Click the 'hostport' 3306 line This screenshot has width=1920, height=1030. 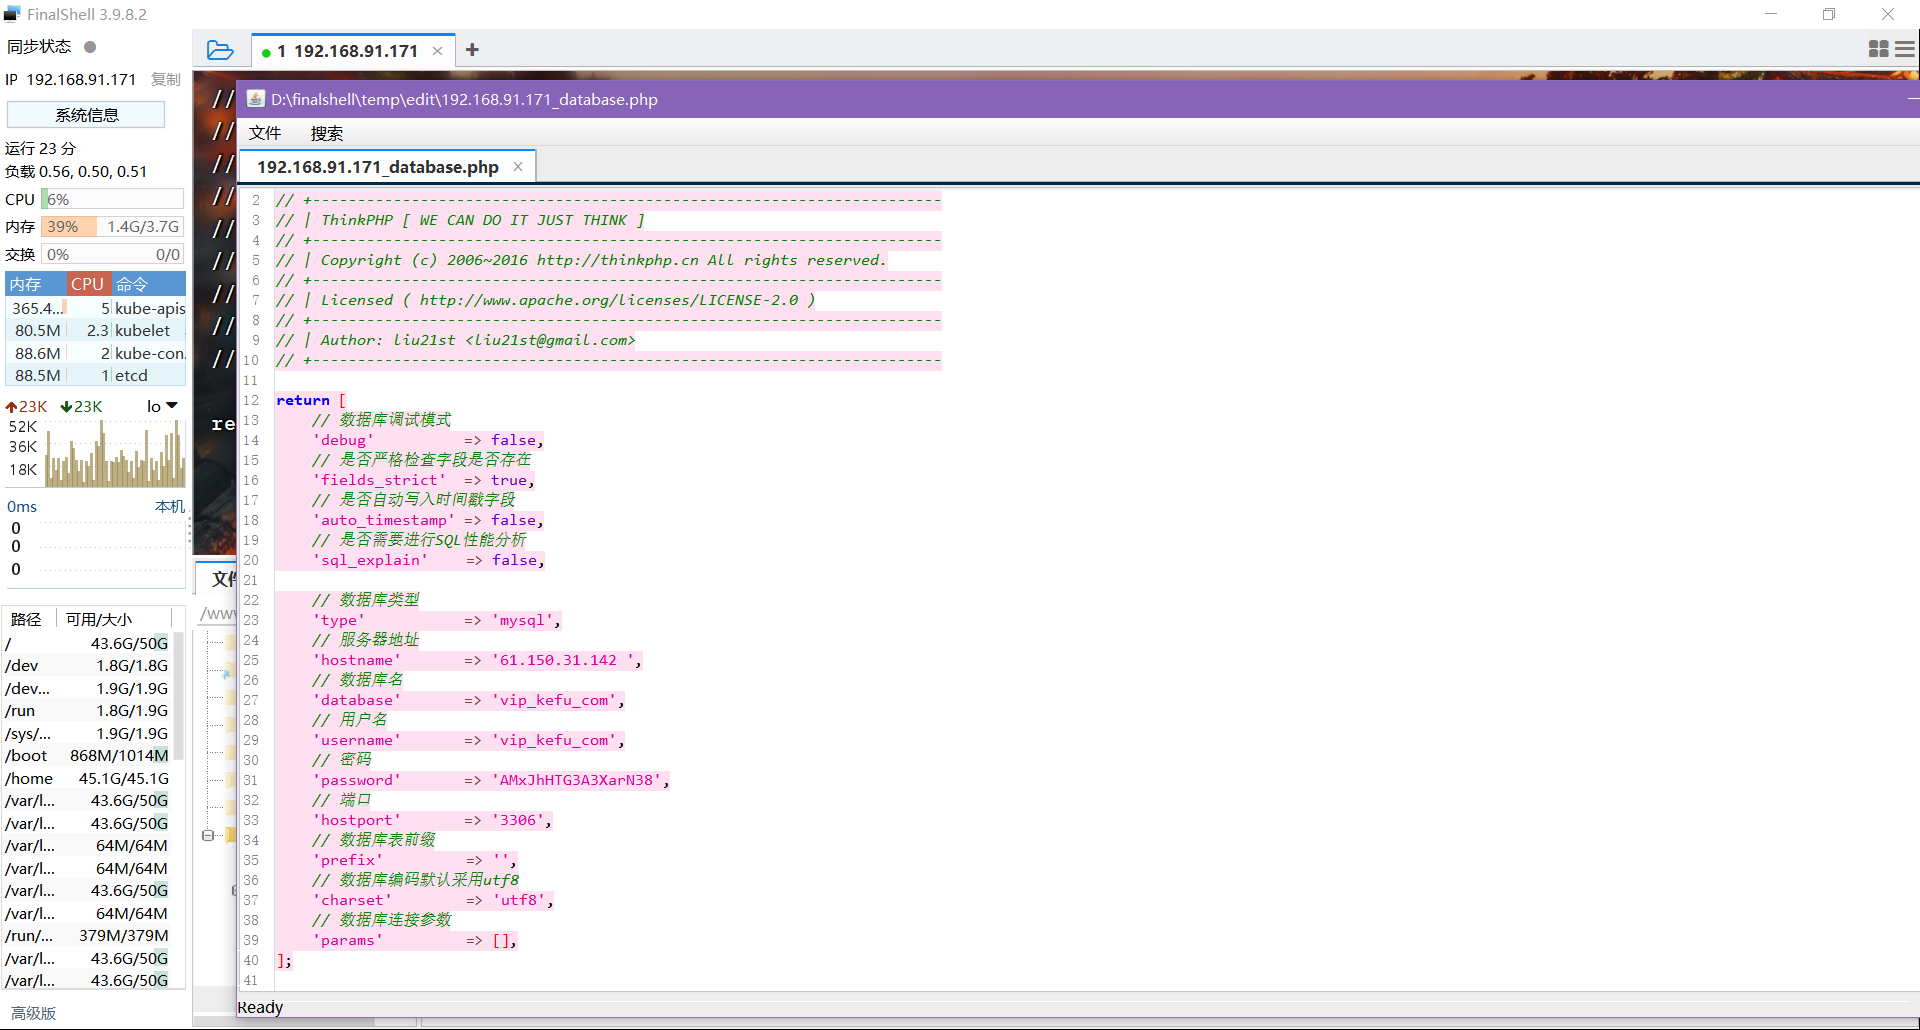[x=432, y=820]
